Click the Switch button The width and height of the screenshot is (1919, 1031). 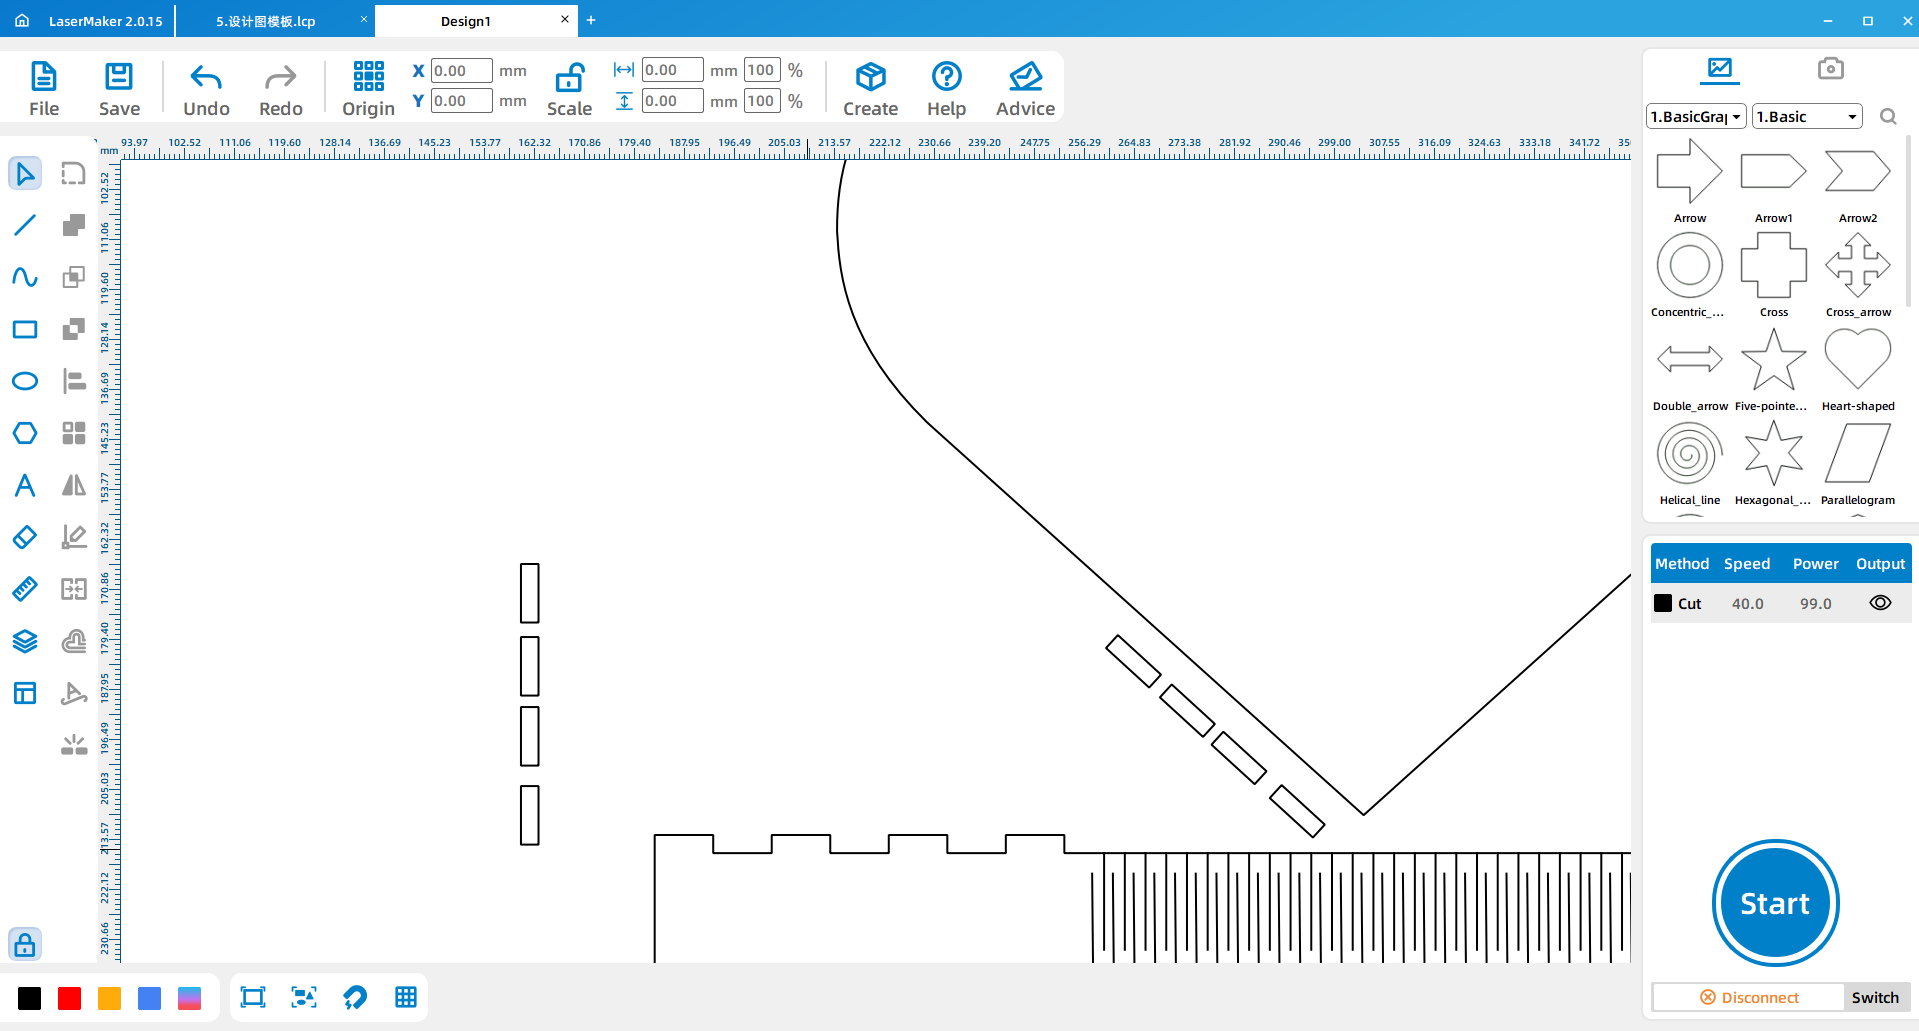[1875, 997]
